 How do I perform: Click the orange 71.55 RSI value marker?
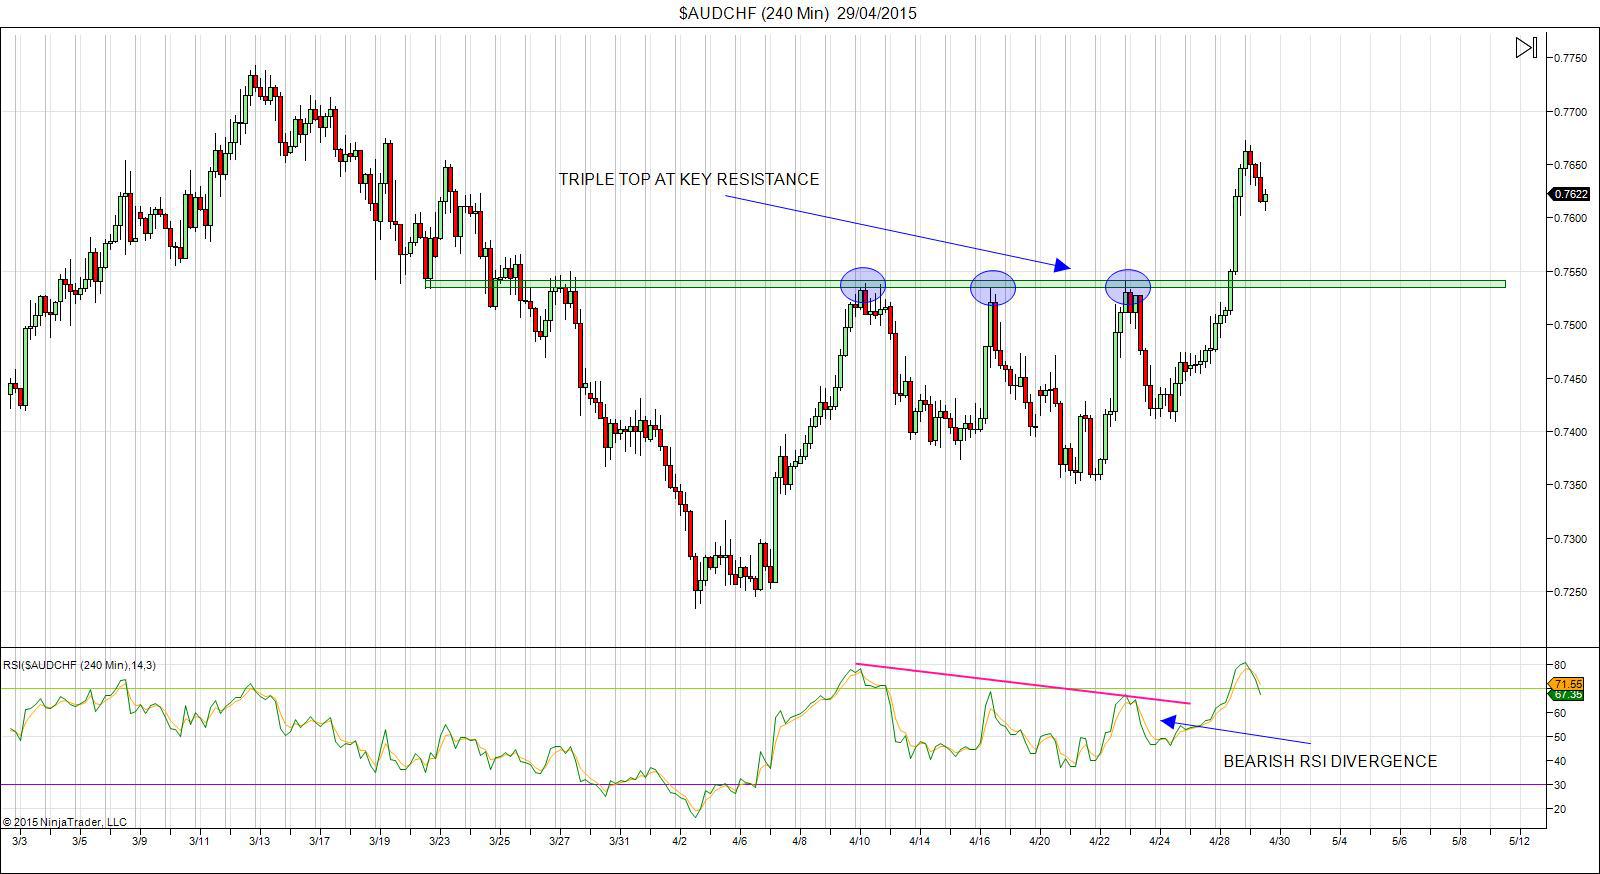pyautogui.click(x=1567, y=684)
